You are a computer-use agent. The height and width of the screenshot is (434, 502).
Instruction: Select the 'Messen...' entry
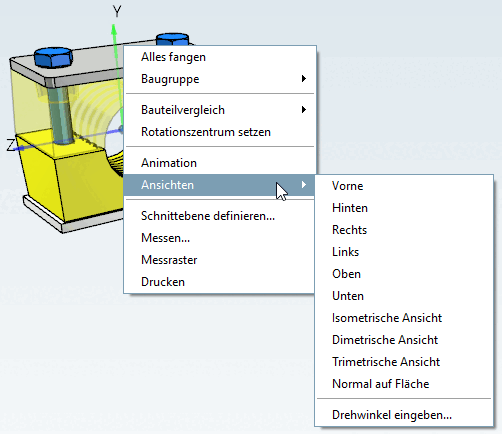(219, 238)
